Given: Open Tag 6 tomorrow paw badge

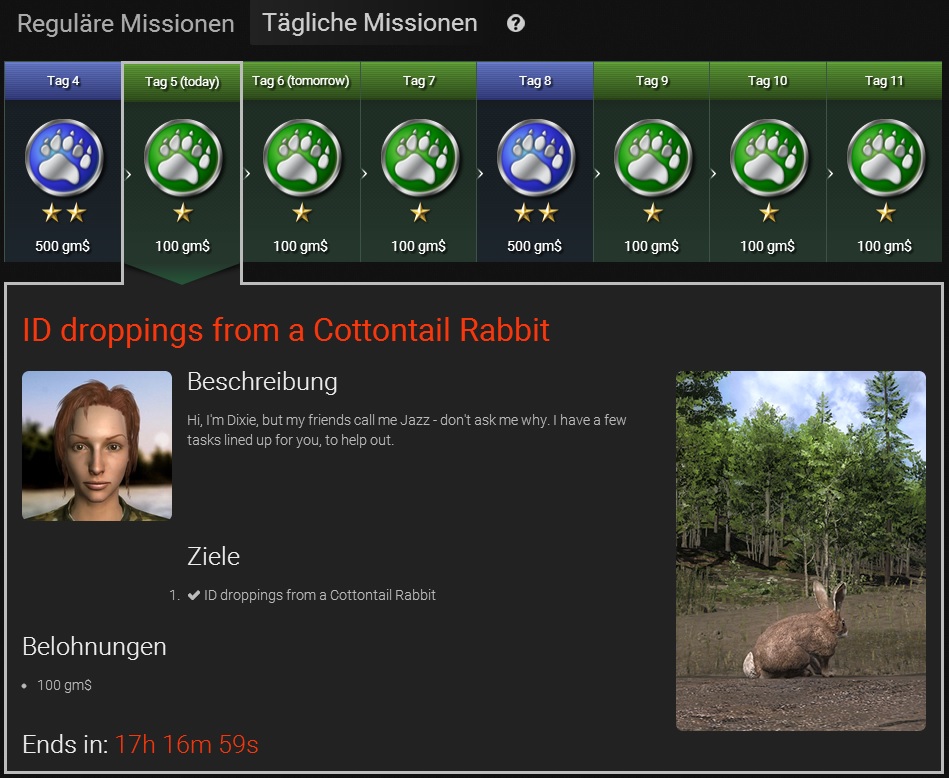Looking at the screenshot, I should tap(301, 157).
